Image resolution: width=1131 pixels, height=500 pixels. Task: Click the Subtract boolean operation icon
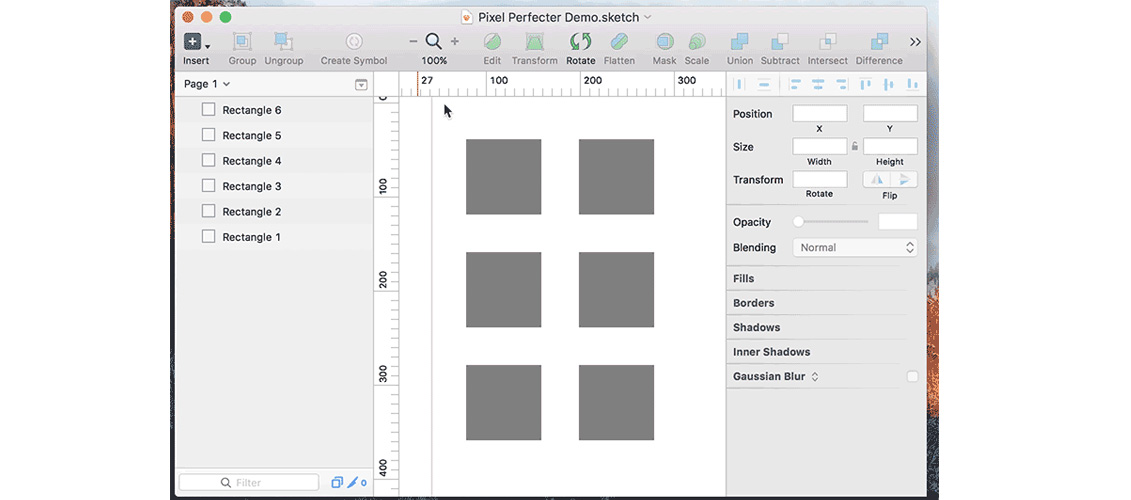[779, 42]
